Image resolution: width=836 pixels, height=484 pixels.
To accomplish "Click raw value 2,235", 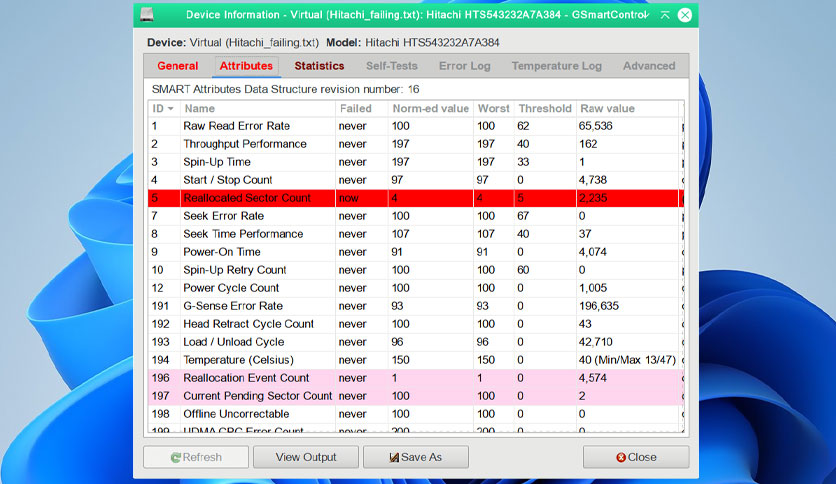I will point(593,198).
